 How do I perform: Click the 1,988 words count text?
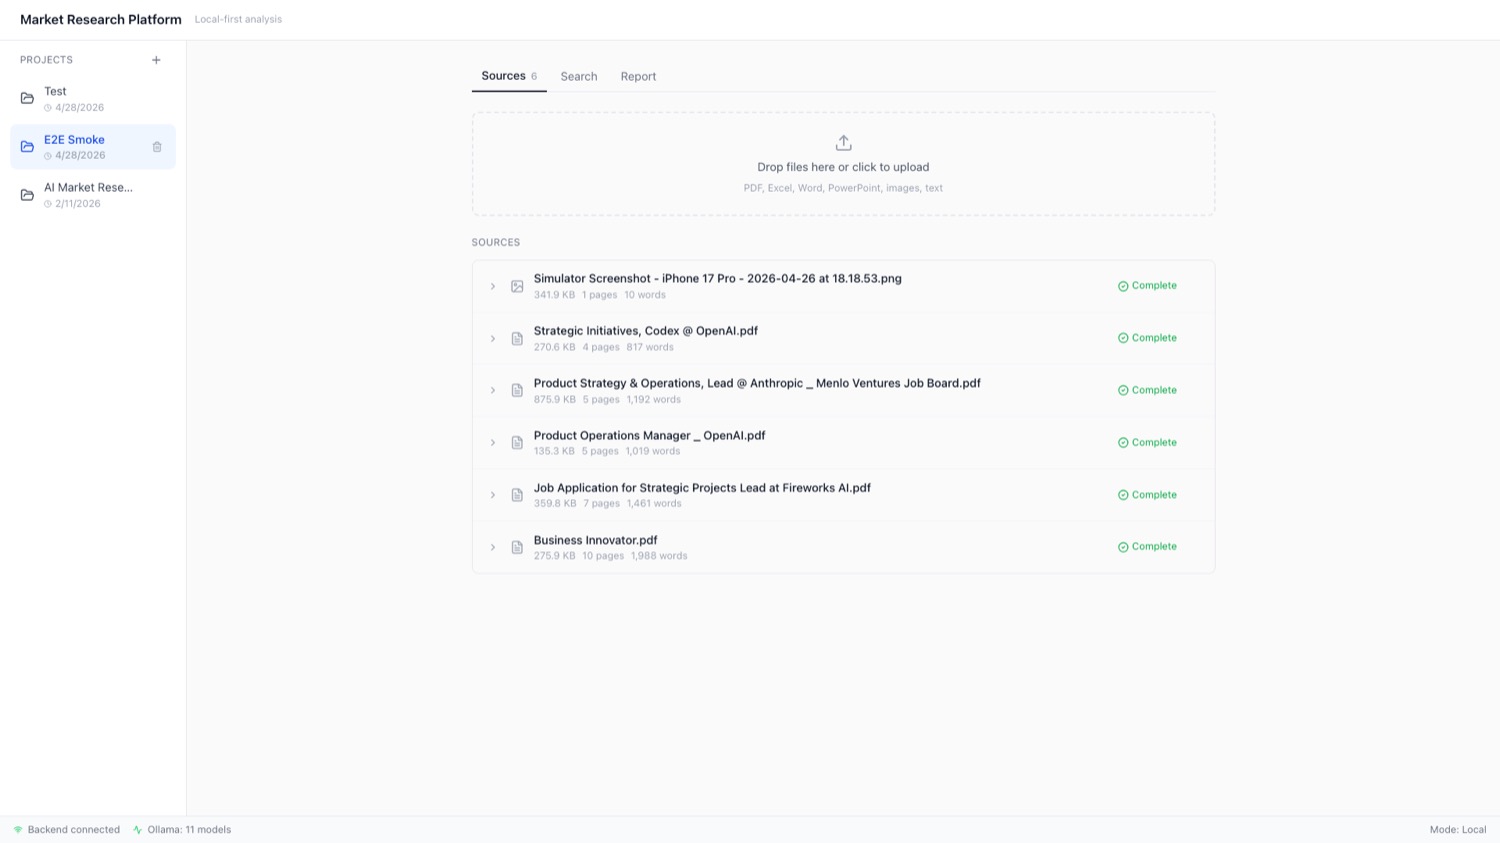tap(659, 556)
